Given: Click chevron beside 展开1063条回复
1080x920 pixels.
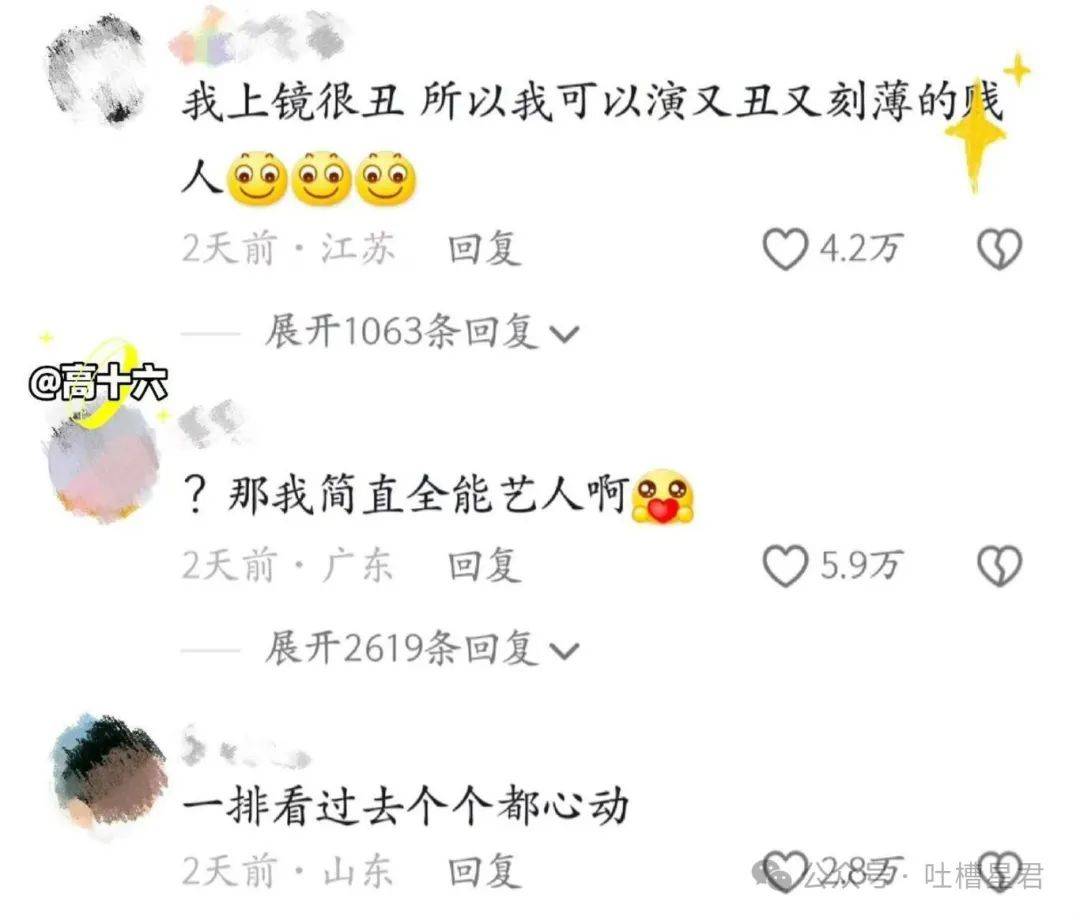Looking at the screenshot, I should pyautogui.click(x=564, y=335).
